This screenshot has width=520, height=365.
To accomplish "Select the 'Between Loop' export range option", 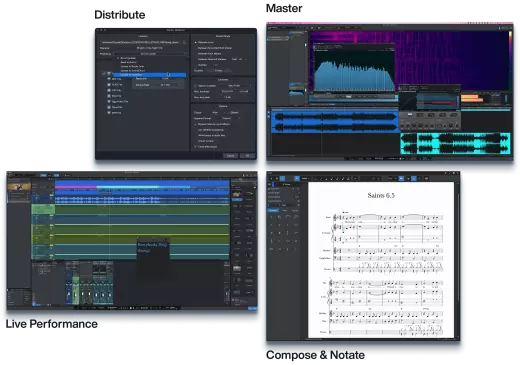I will pos(204,42).
